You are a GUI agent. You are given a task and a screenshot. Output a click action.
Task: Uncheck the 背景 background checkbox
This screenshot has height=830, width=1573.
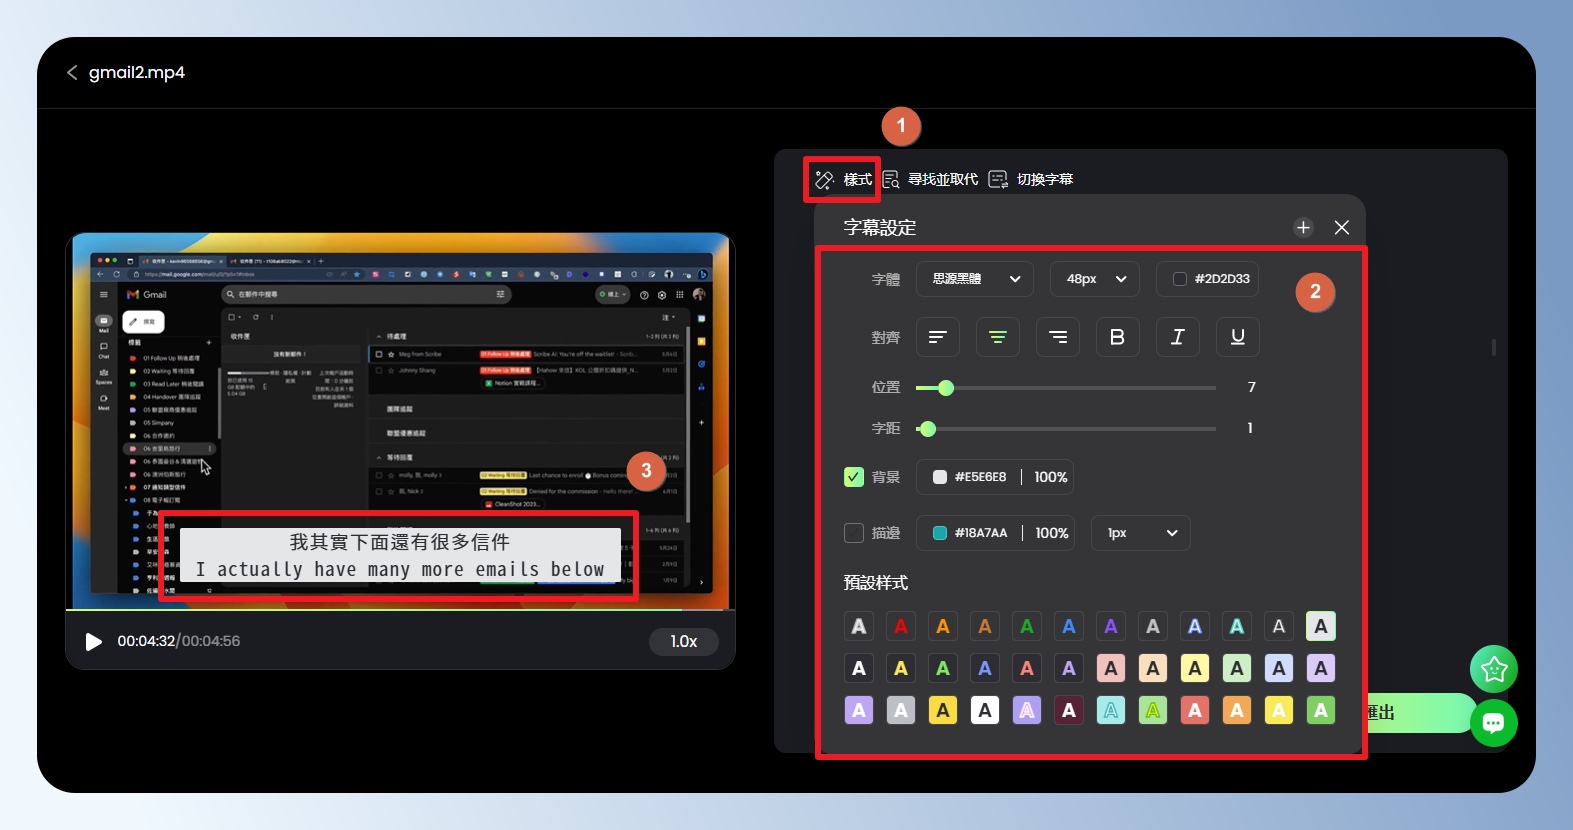click(854, 477)
